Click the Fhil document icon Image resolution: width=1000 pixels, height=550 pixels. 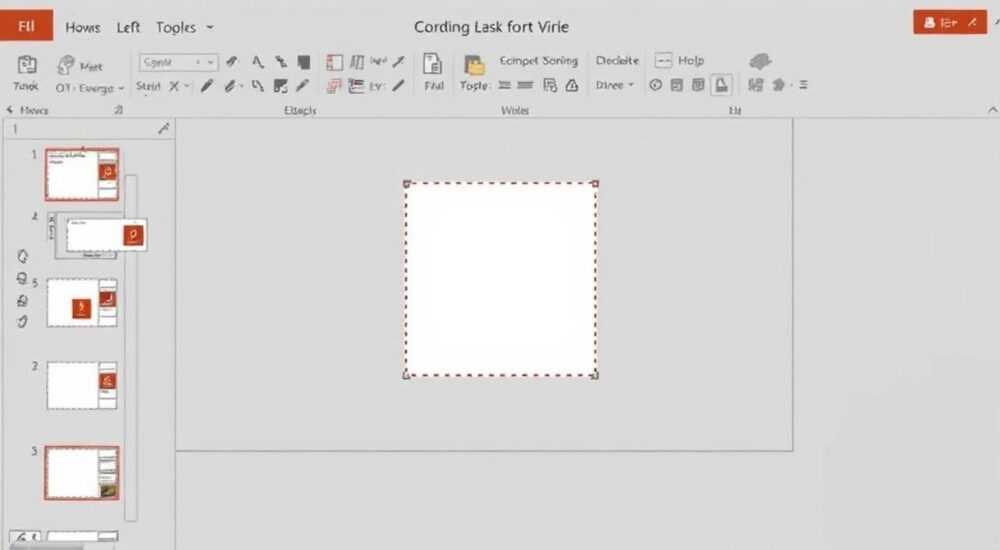(433, 64)
